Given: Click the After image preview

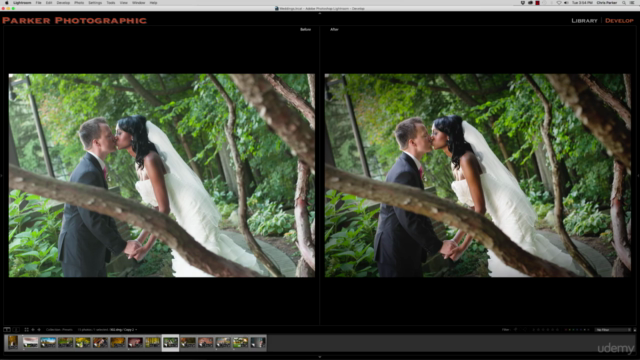Looking at the screenshot, I should pos(478,175).
